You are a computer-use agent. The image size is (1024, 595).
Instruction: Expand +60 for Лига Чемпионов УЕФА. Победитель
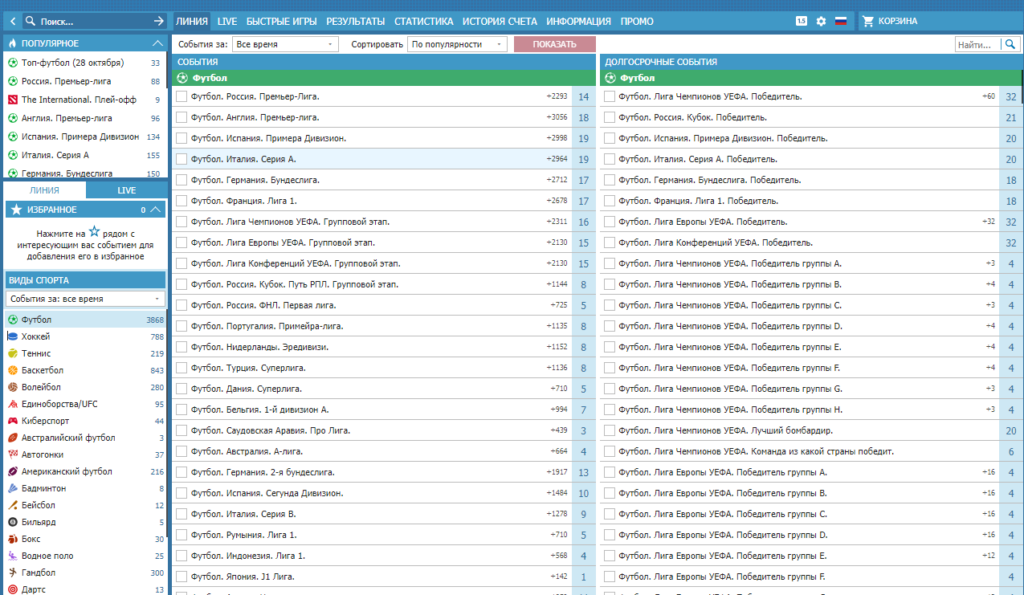click(989, 97)
